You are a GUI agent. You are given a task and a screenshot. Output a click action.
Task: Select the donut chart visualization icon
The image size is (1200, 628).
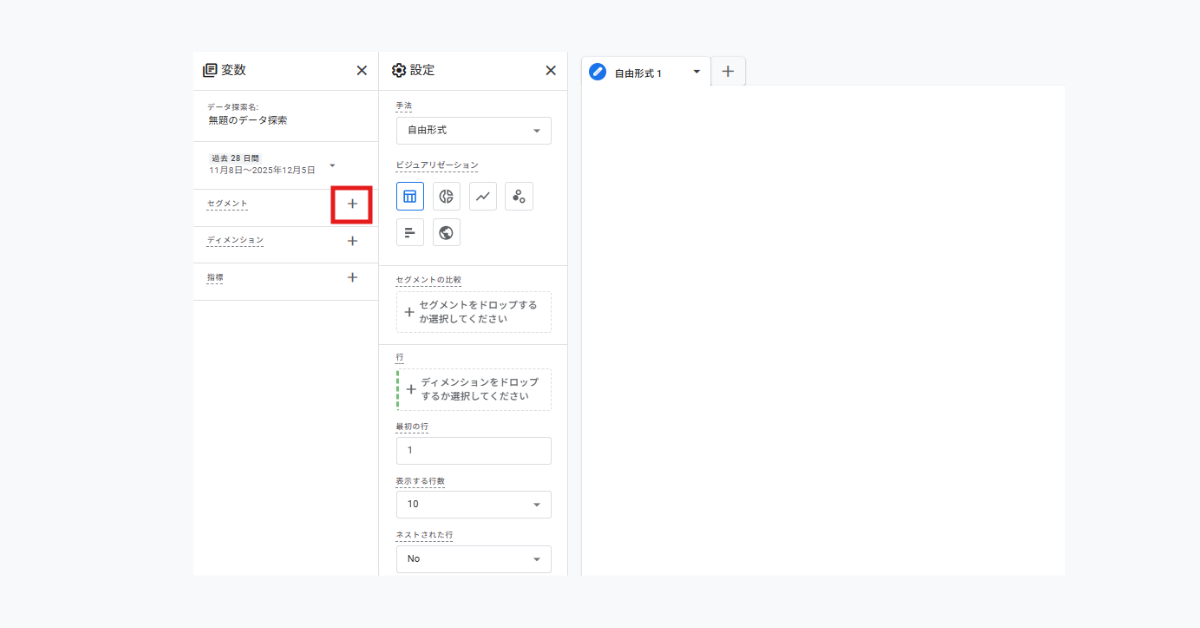[447, 197]
